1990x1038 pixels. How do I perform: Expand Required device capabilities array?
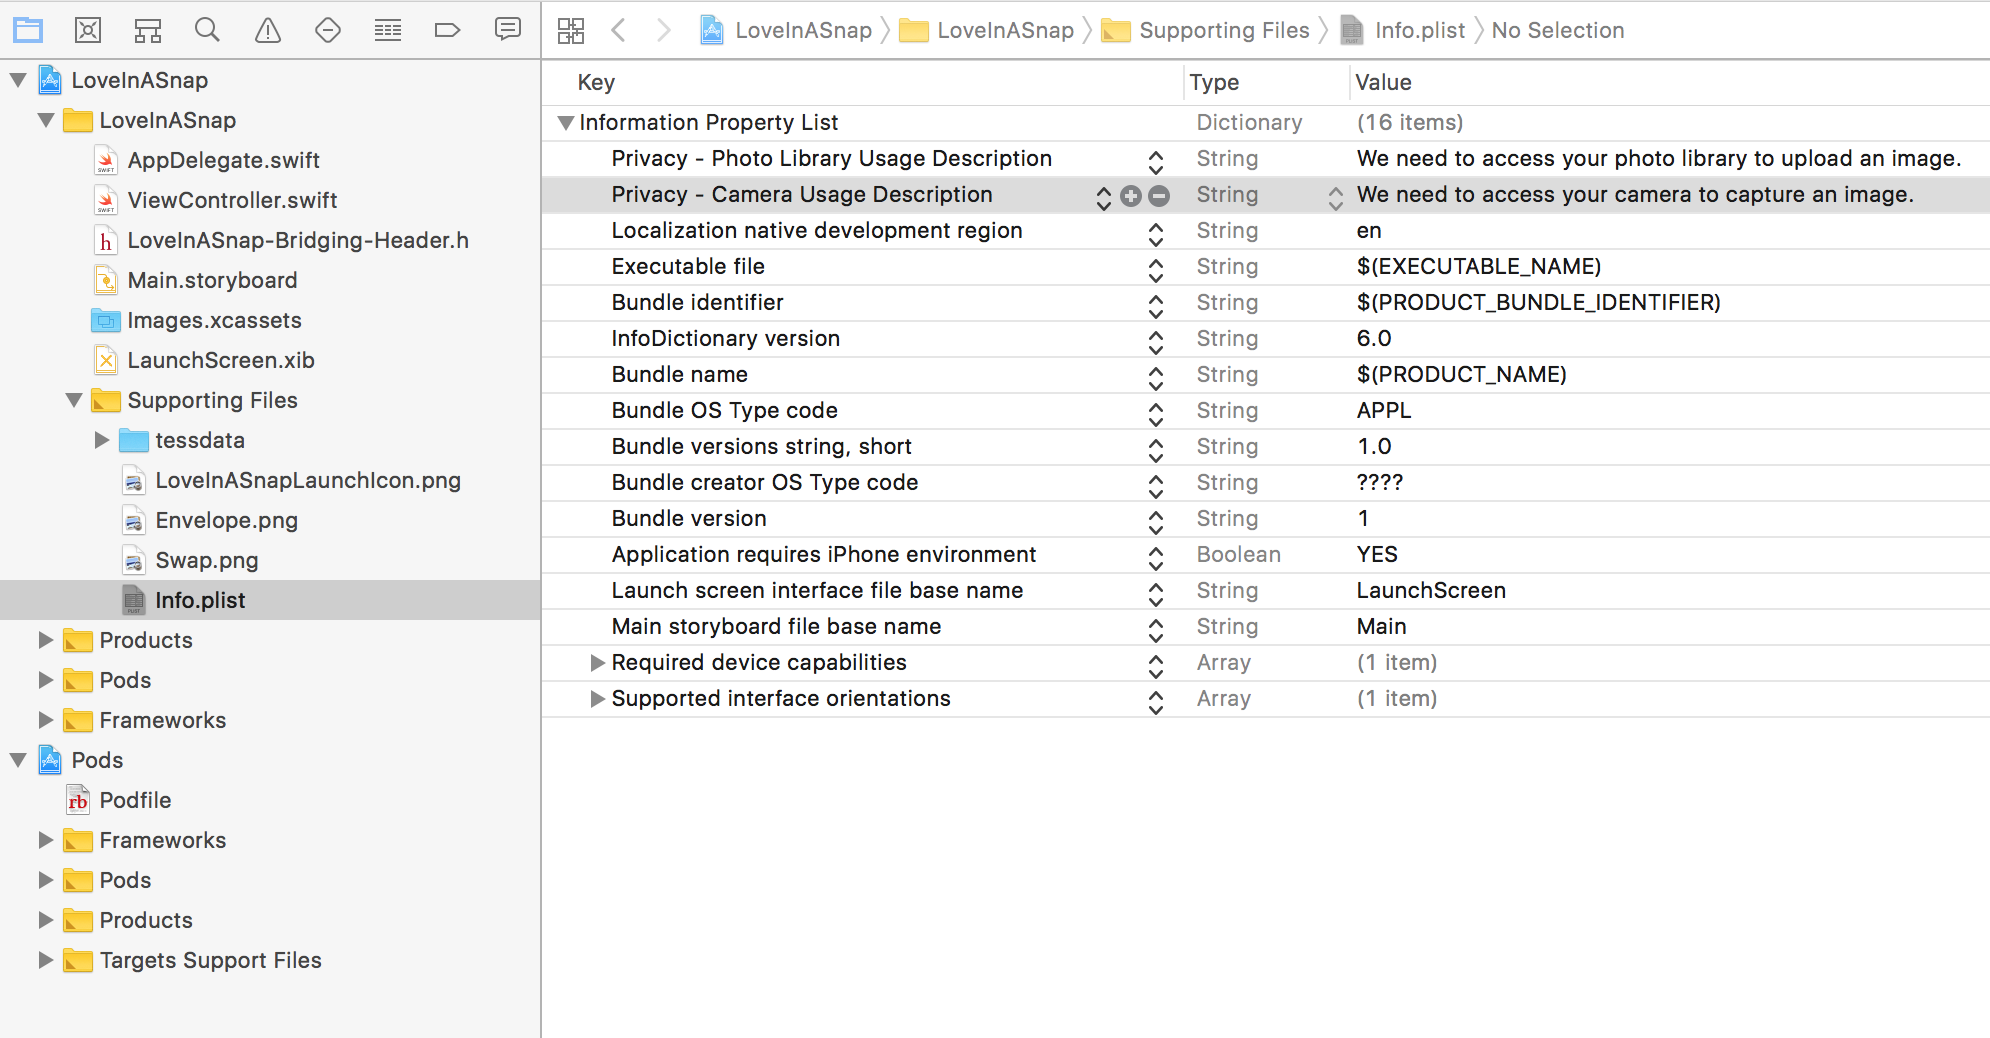pyautogui.click(x=597, y=663)
